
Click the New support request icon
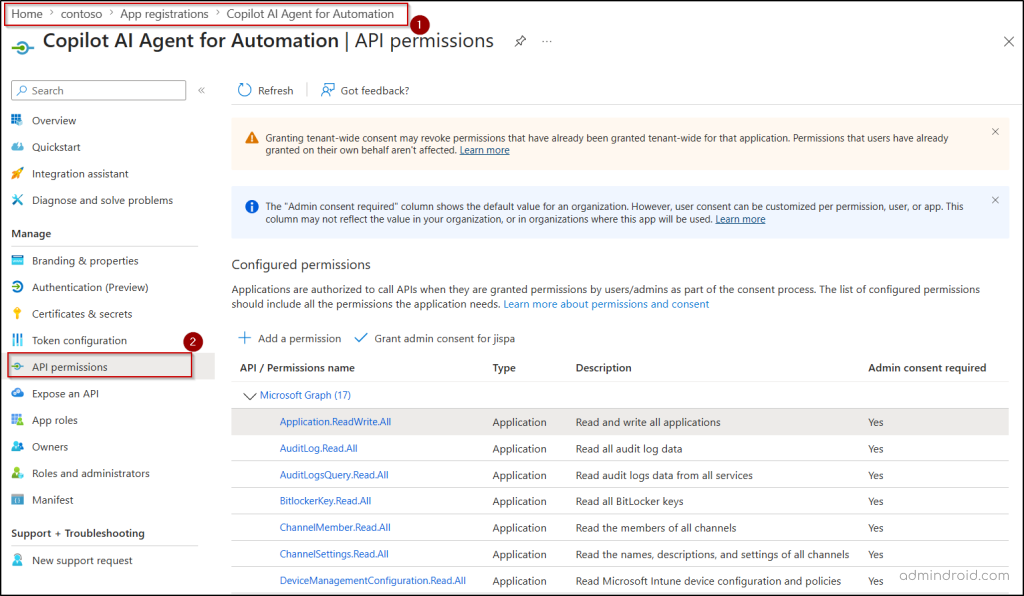click(17, 559)
